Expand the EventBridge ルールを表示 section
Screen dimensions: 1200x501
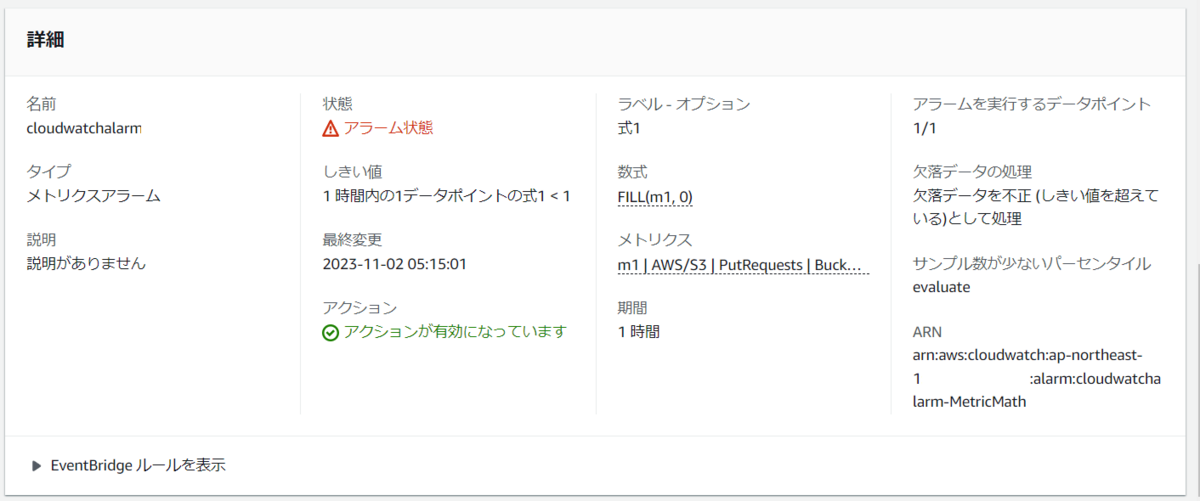129,465
